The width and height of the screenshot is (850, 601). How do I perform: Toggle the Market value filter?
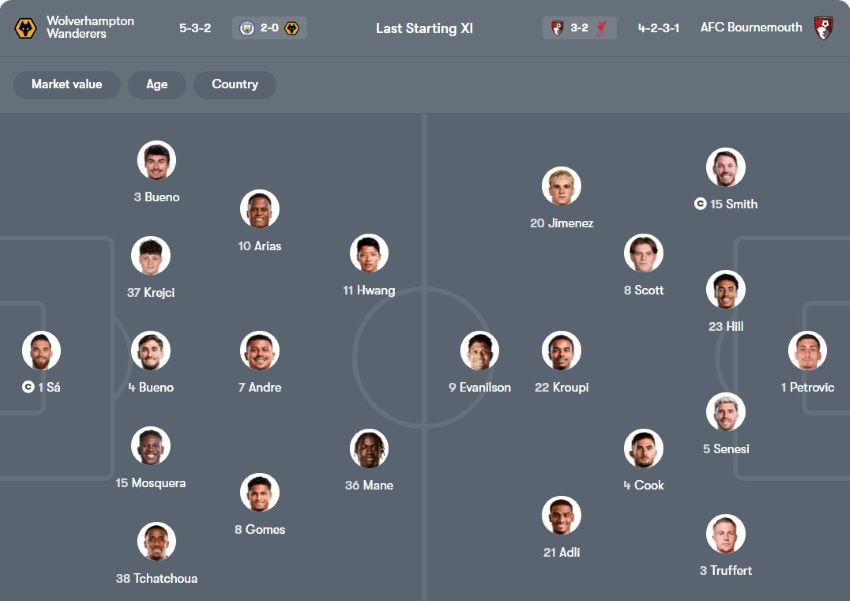[66, 84]
